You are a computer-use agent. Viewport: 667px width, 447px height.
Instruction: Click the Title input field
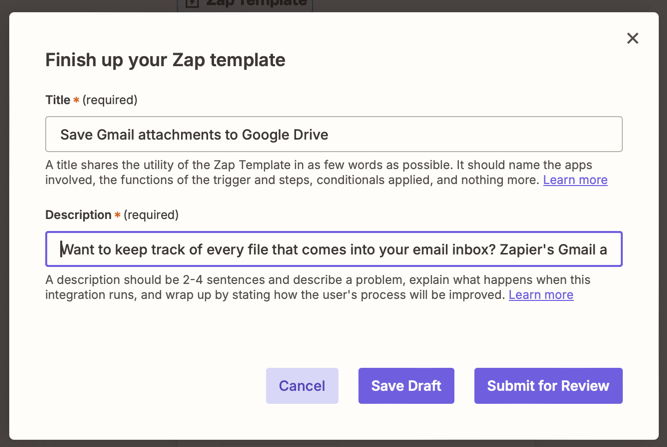coord(334,134)
